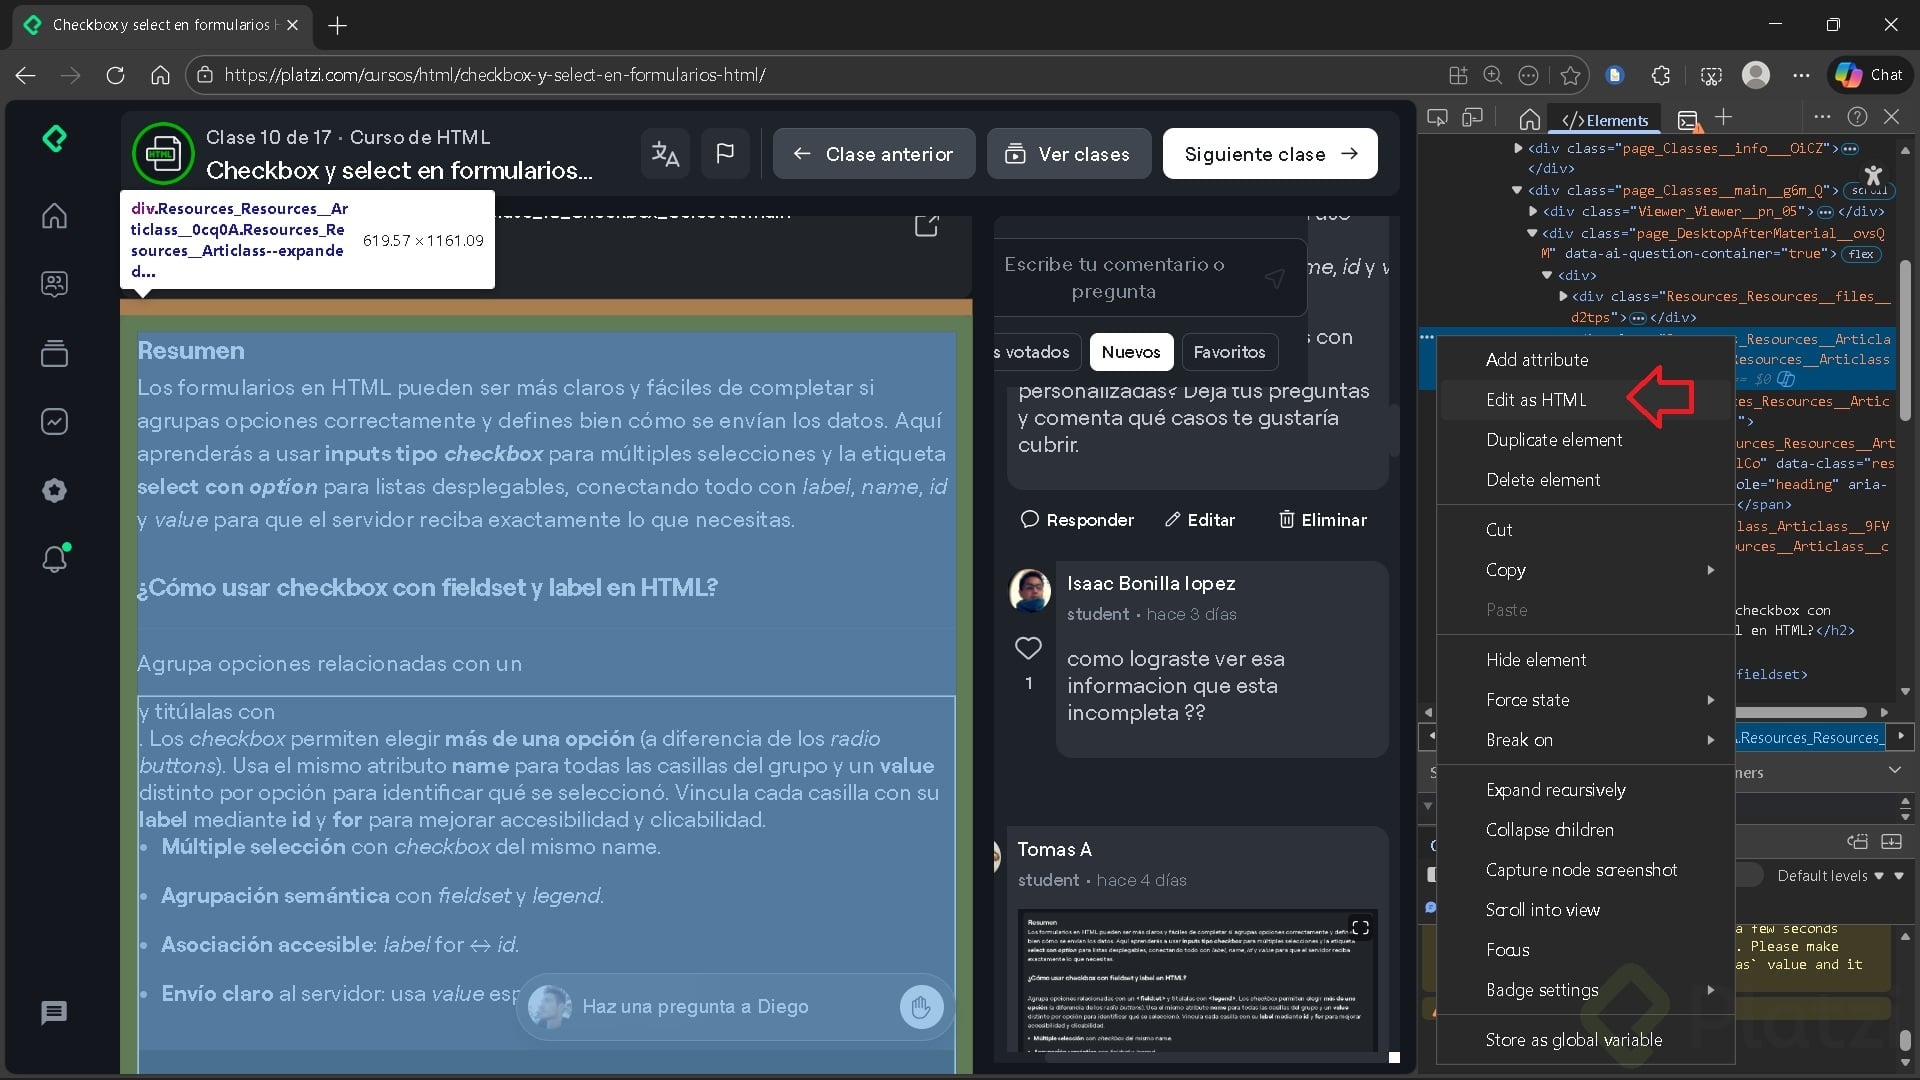
Task: Click the flag report icon
Action: [725, 154]
